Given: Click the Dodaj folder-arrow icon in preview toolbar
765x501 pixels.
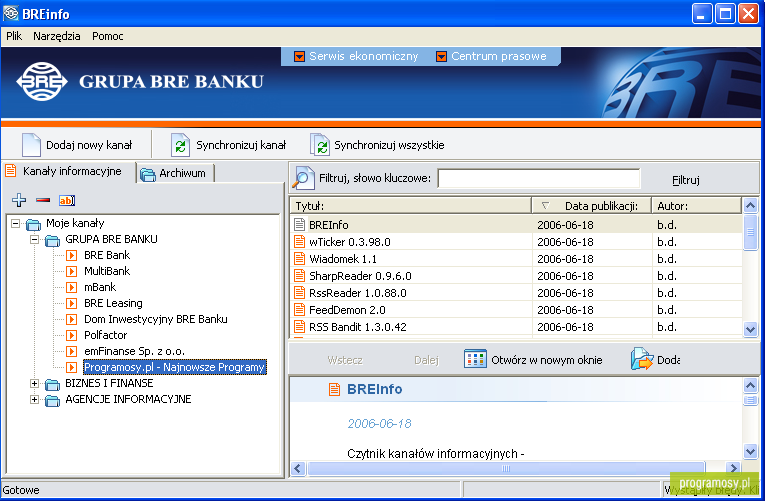Looking at the screenshot, I should point(642,359).
